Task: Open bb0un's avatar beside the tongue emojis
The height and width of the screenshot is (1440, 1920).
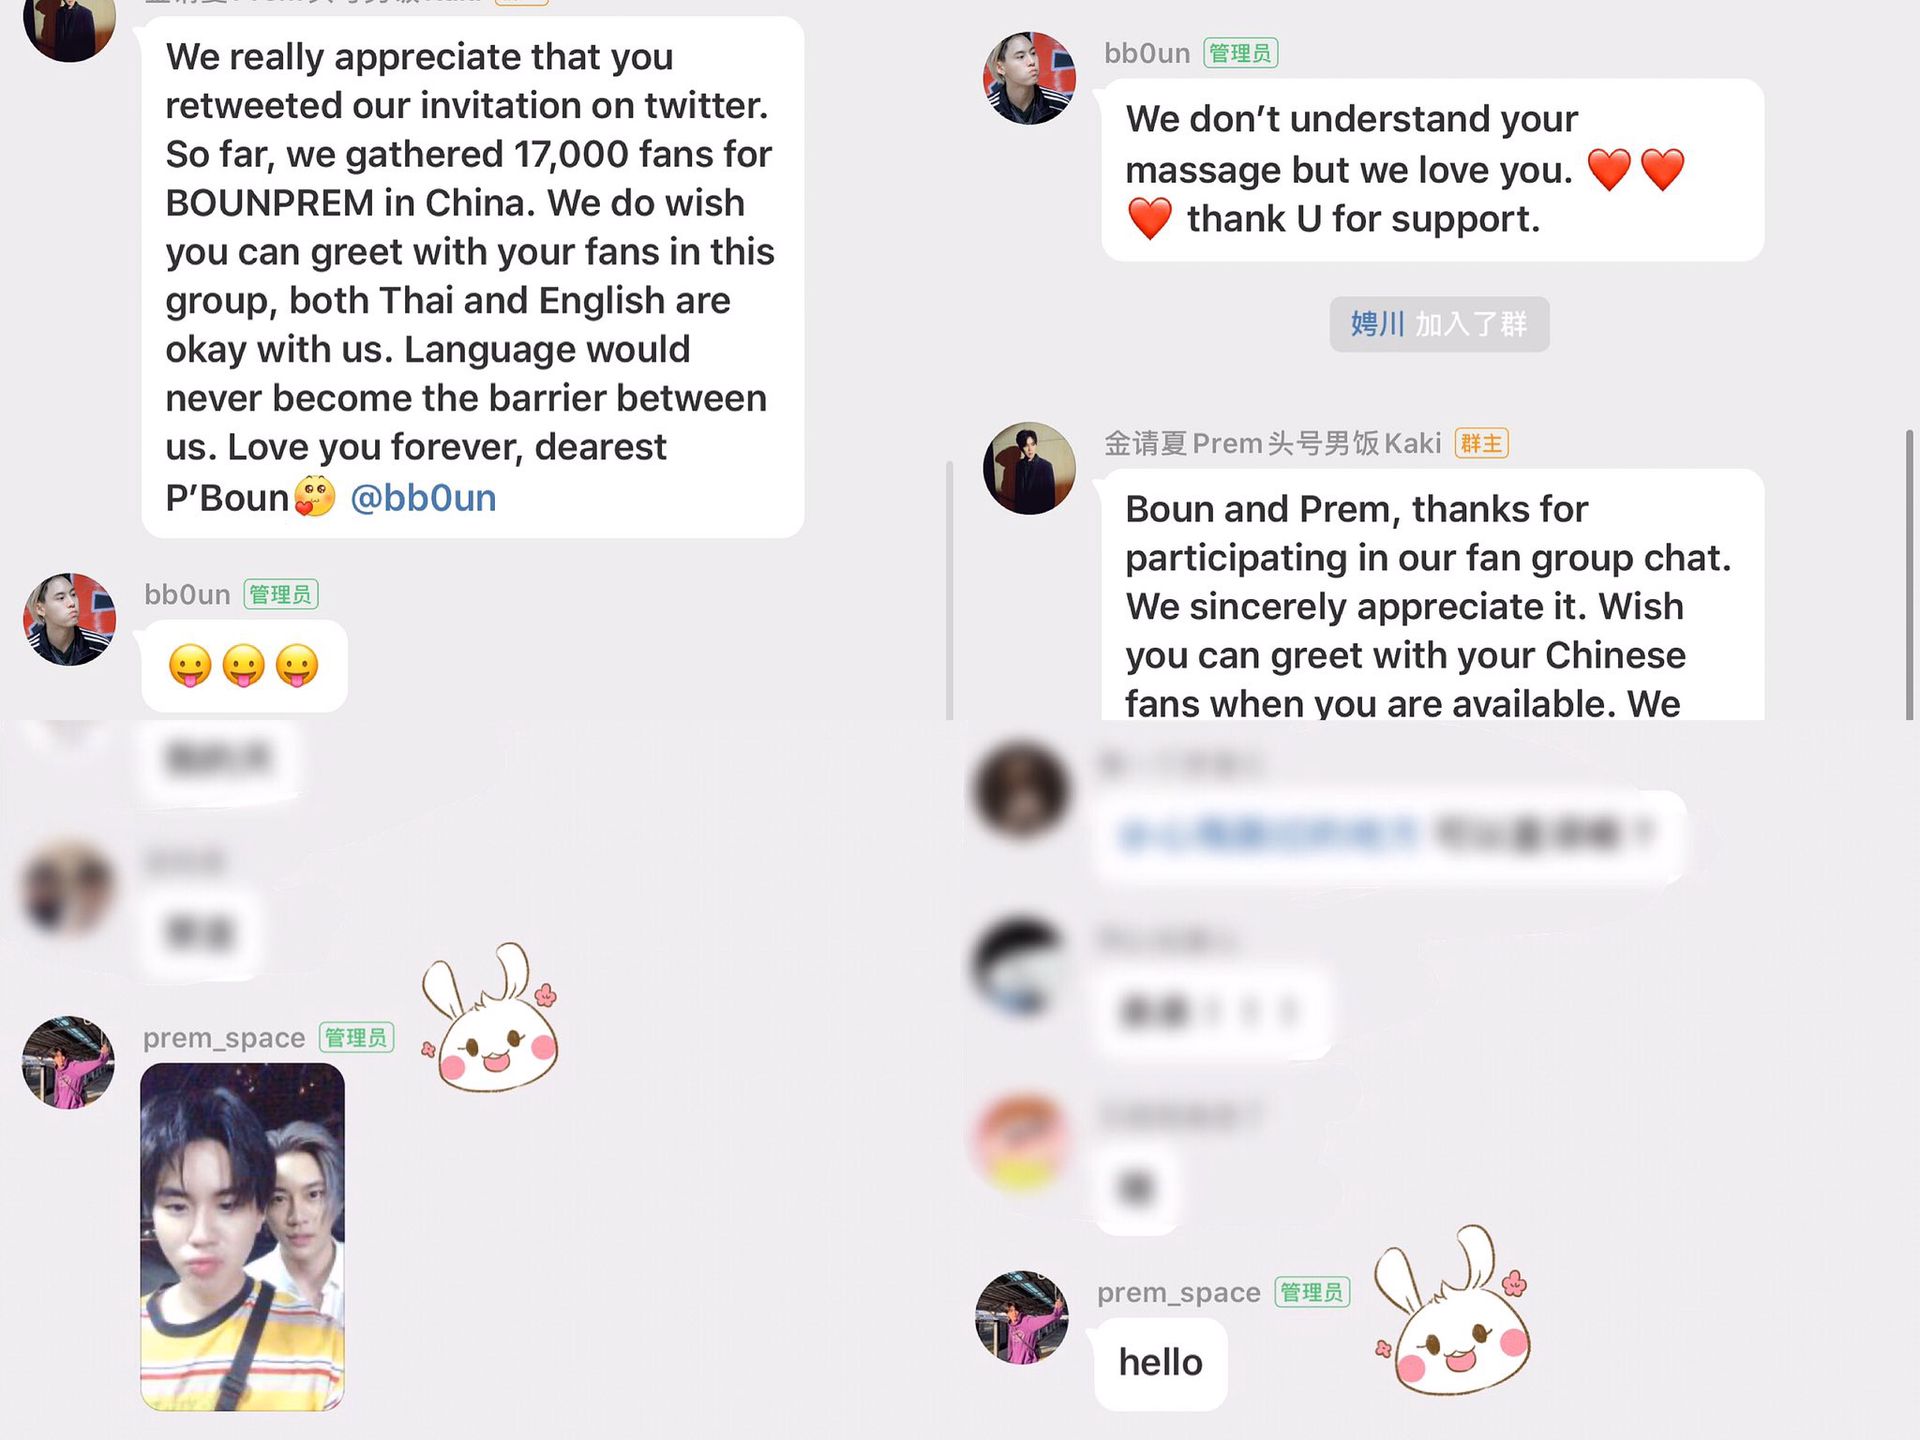Action: pyautogui.click(x=69, y=619)
